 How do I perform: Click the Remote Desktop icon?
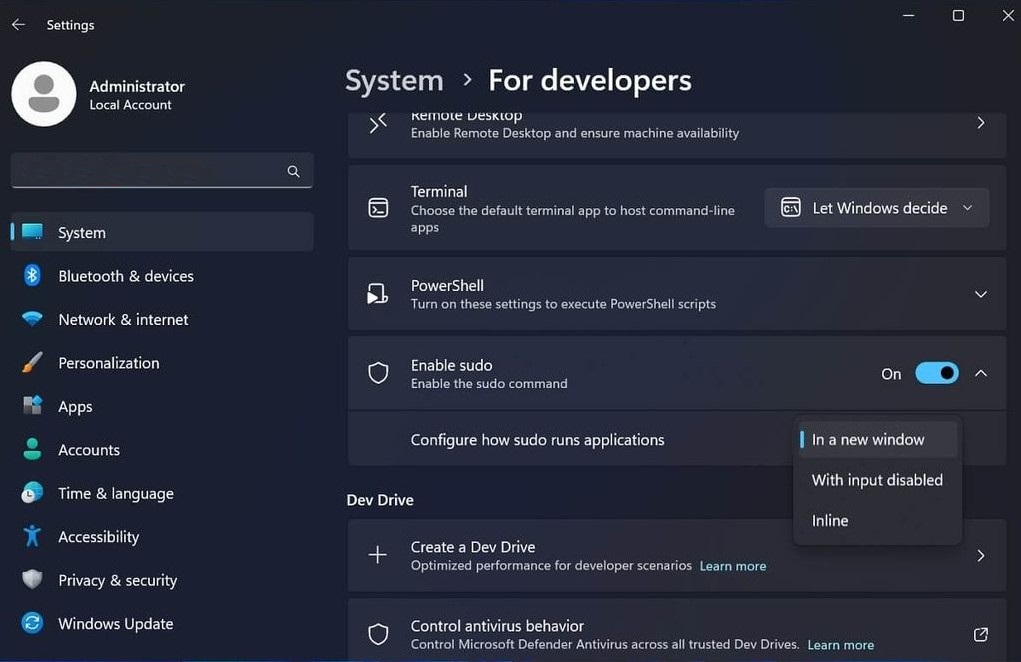tap(378, 123)
